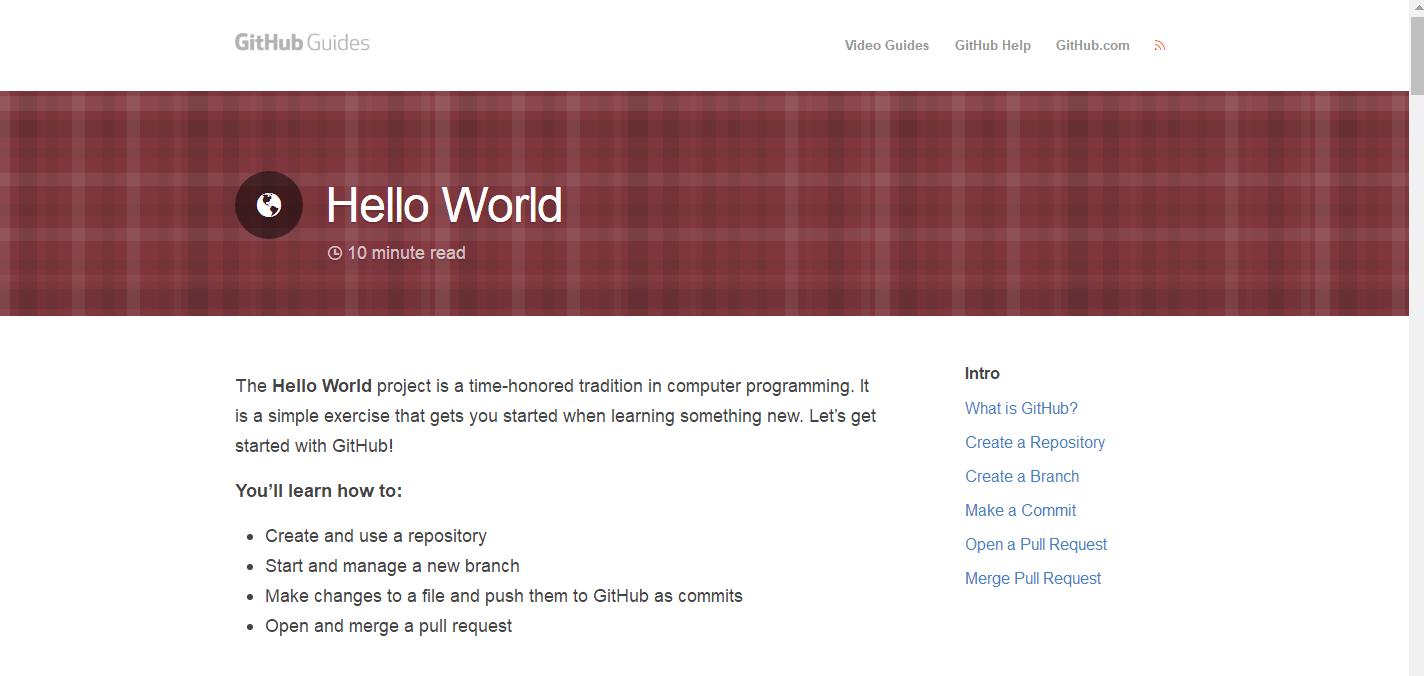
Task: Select the Intro sidebar heading
Action: pyautogui.click(x=982, y=374)
